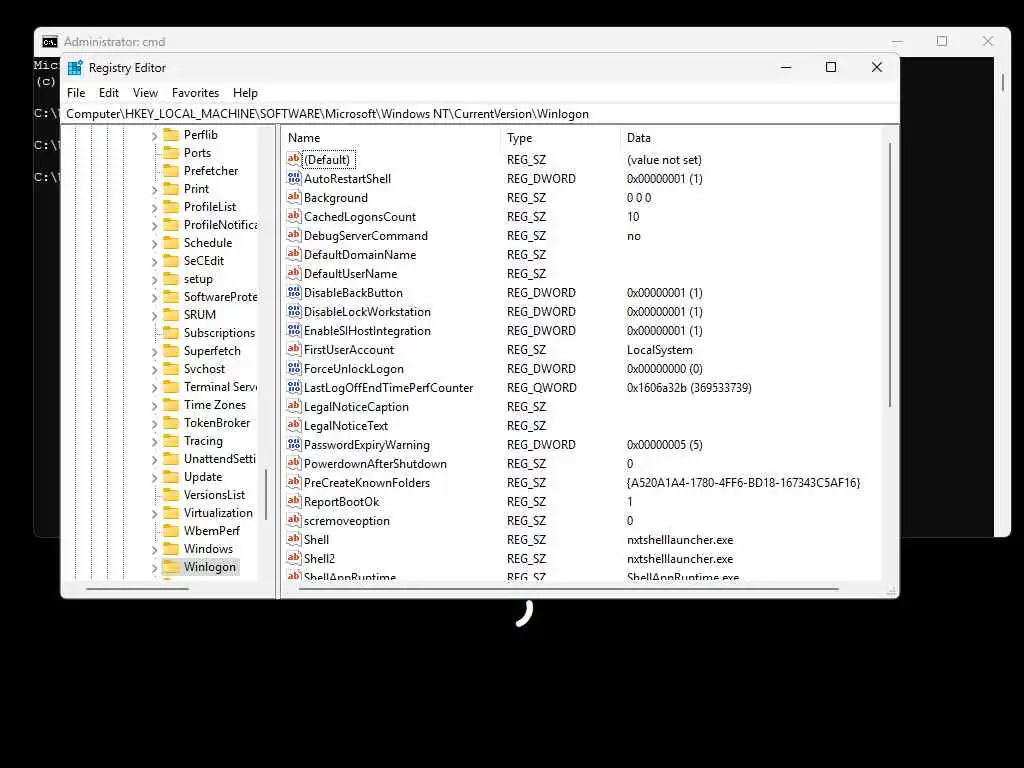The width and height of the screenshot is (1024, 768).
Task: Click the cmd window title bar icon
Action: coord(50,42)
